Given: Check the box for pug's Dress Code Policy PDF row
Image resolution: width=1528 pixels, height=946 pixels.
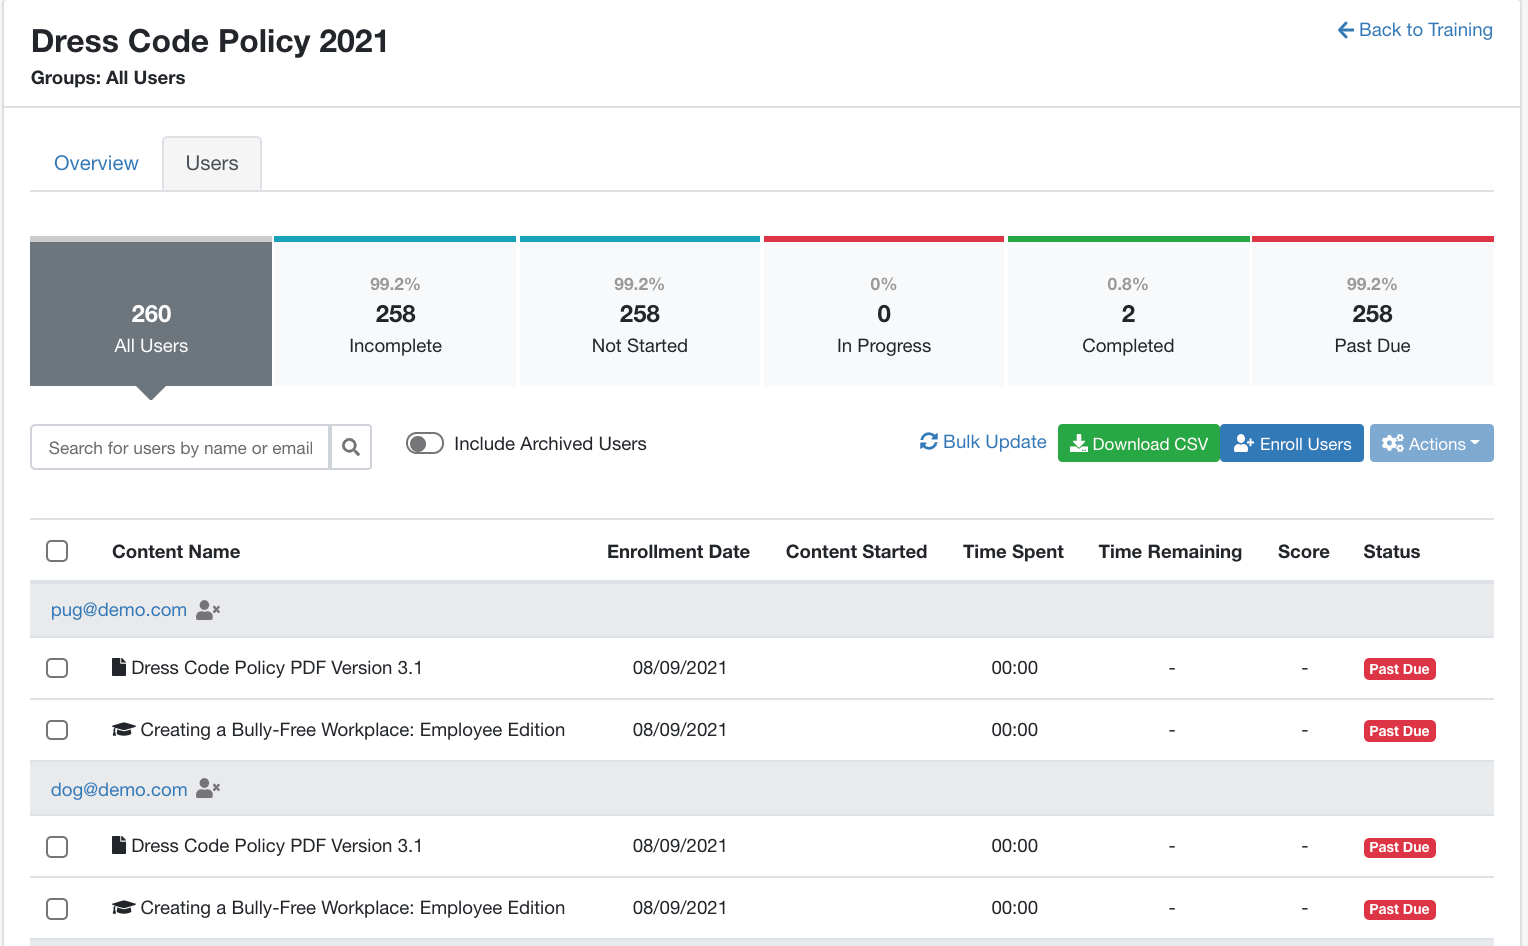Looking at the screenshot, I should coord(57,668).
